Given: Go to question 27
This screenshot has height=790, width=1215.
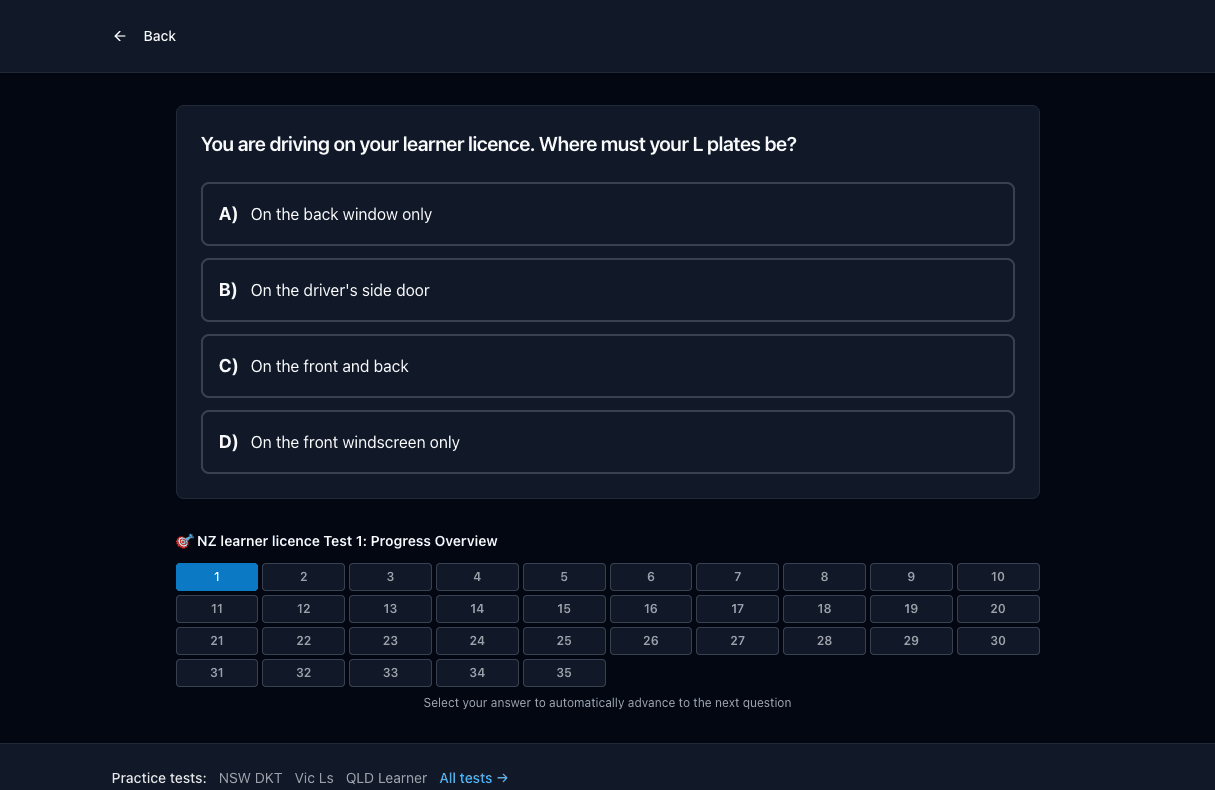Looking at the screenshot, I should (x=737, y=641).
